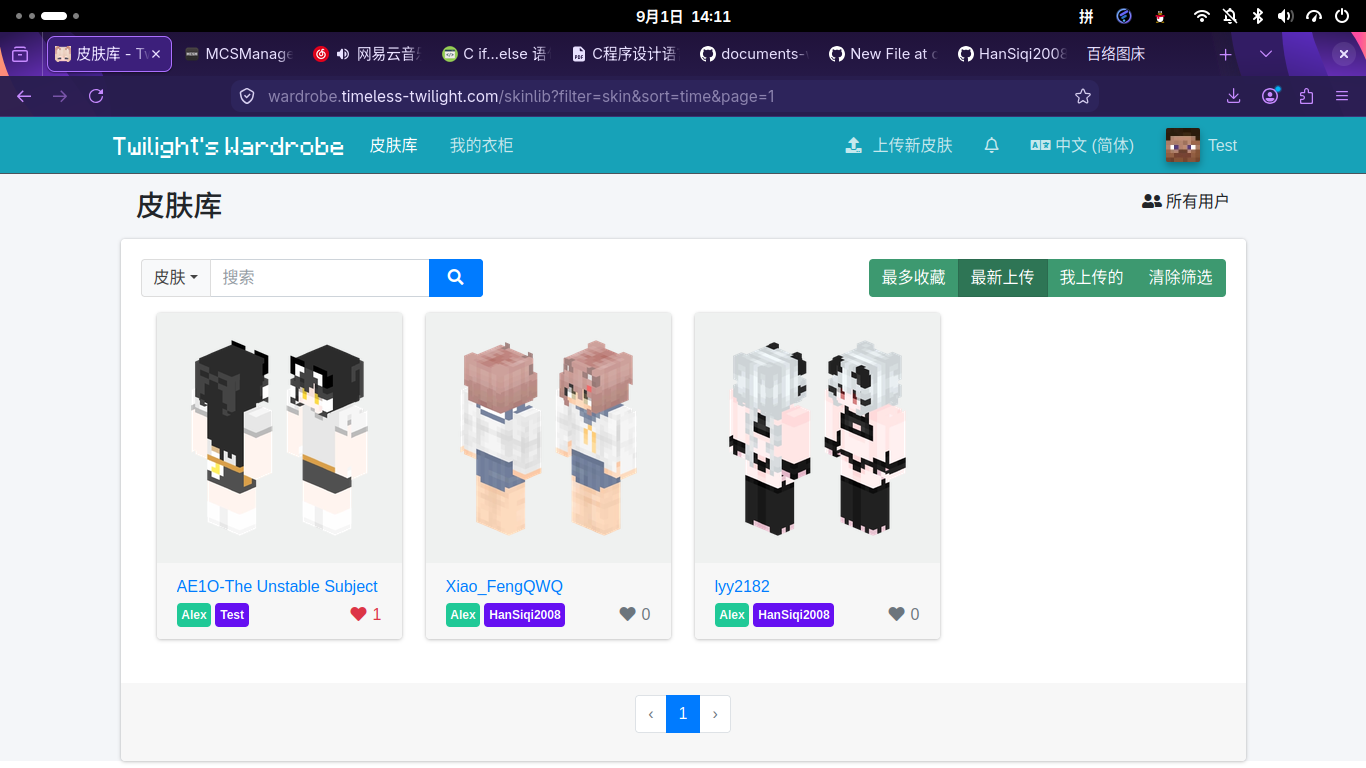The image size is (1366, 768).
Task: Click site security shield icon in address bar
Action: pos(247,97)
